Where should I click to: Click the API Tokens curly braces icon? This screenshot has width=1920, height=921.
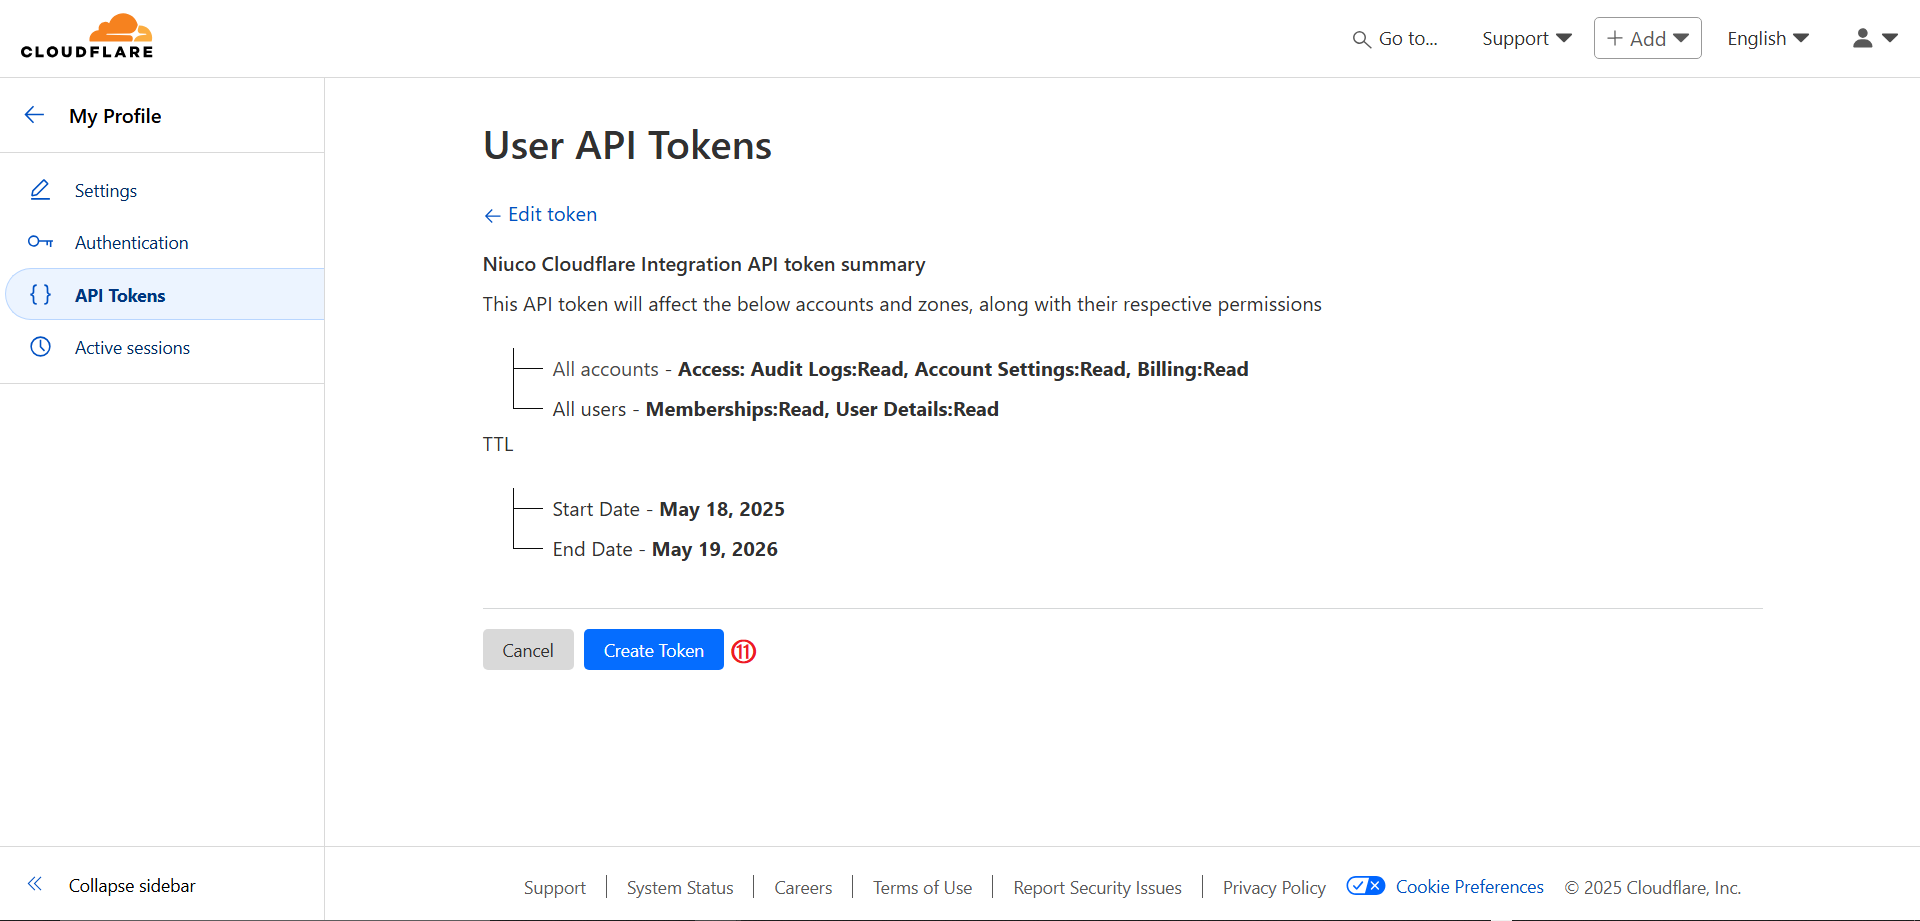(x=40, y=295)
